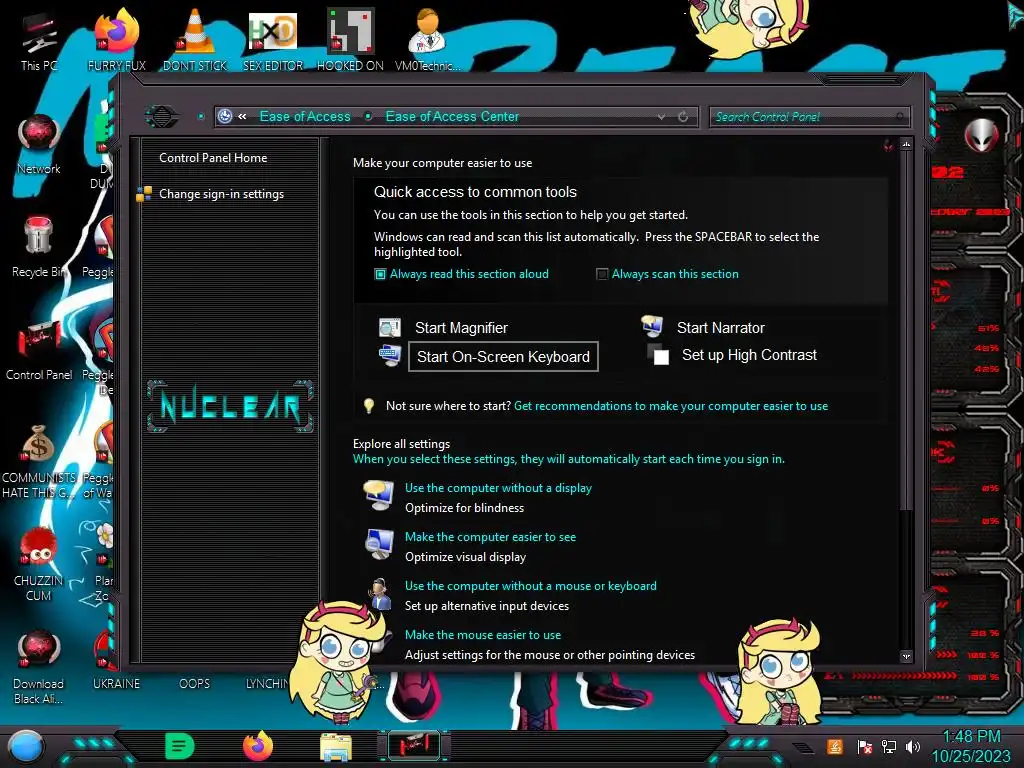Screen dimensions: 1024x768
Task: Click Start Magnifier
Action: pyautogui.click(x=461, y=328)
